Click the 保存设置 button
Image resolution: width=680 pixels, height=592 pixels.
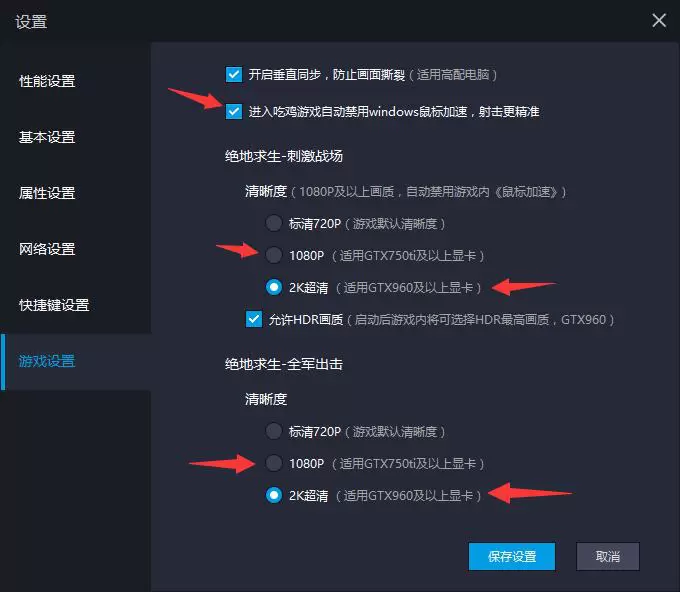[x=512, y=556]
